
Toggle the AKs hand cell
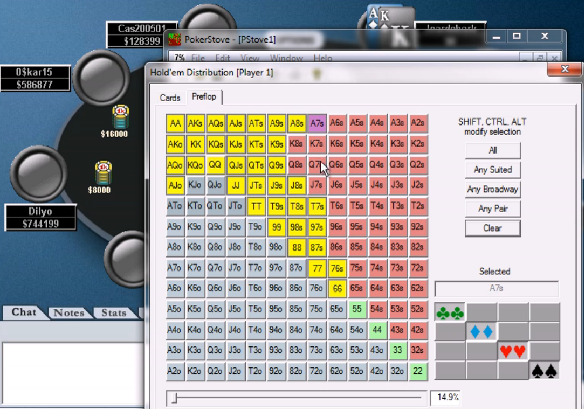pyautogui.click(x=196, y=123)
